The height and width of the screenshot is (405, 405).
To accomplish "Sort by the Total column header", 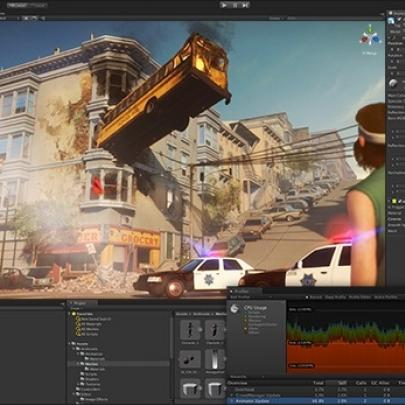I will [319, 383].
